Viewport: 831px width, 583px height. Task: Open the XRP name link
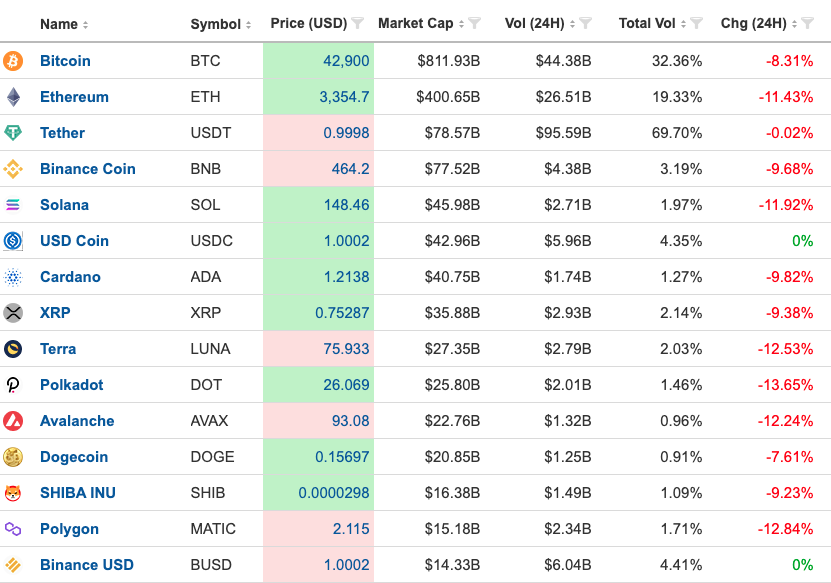point(55,313)
